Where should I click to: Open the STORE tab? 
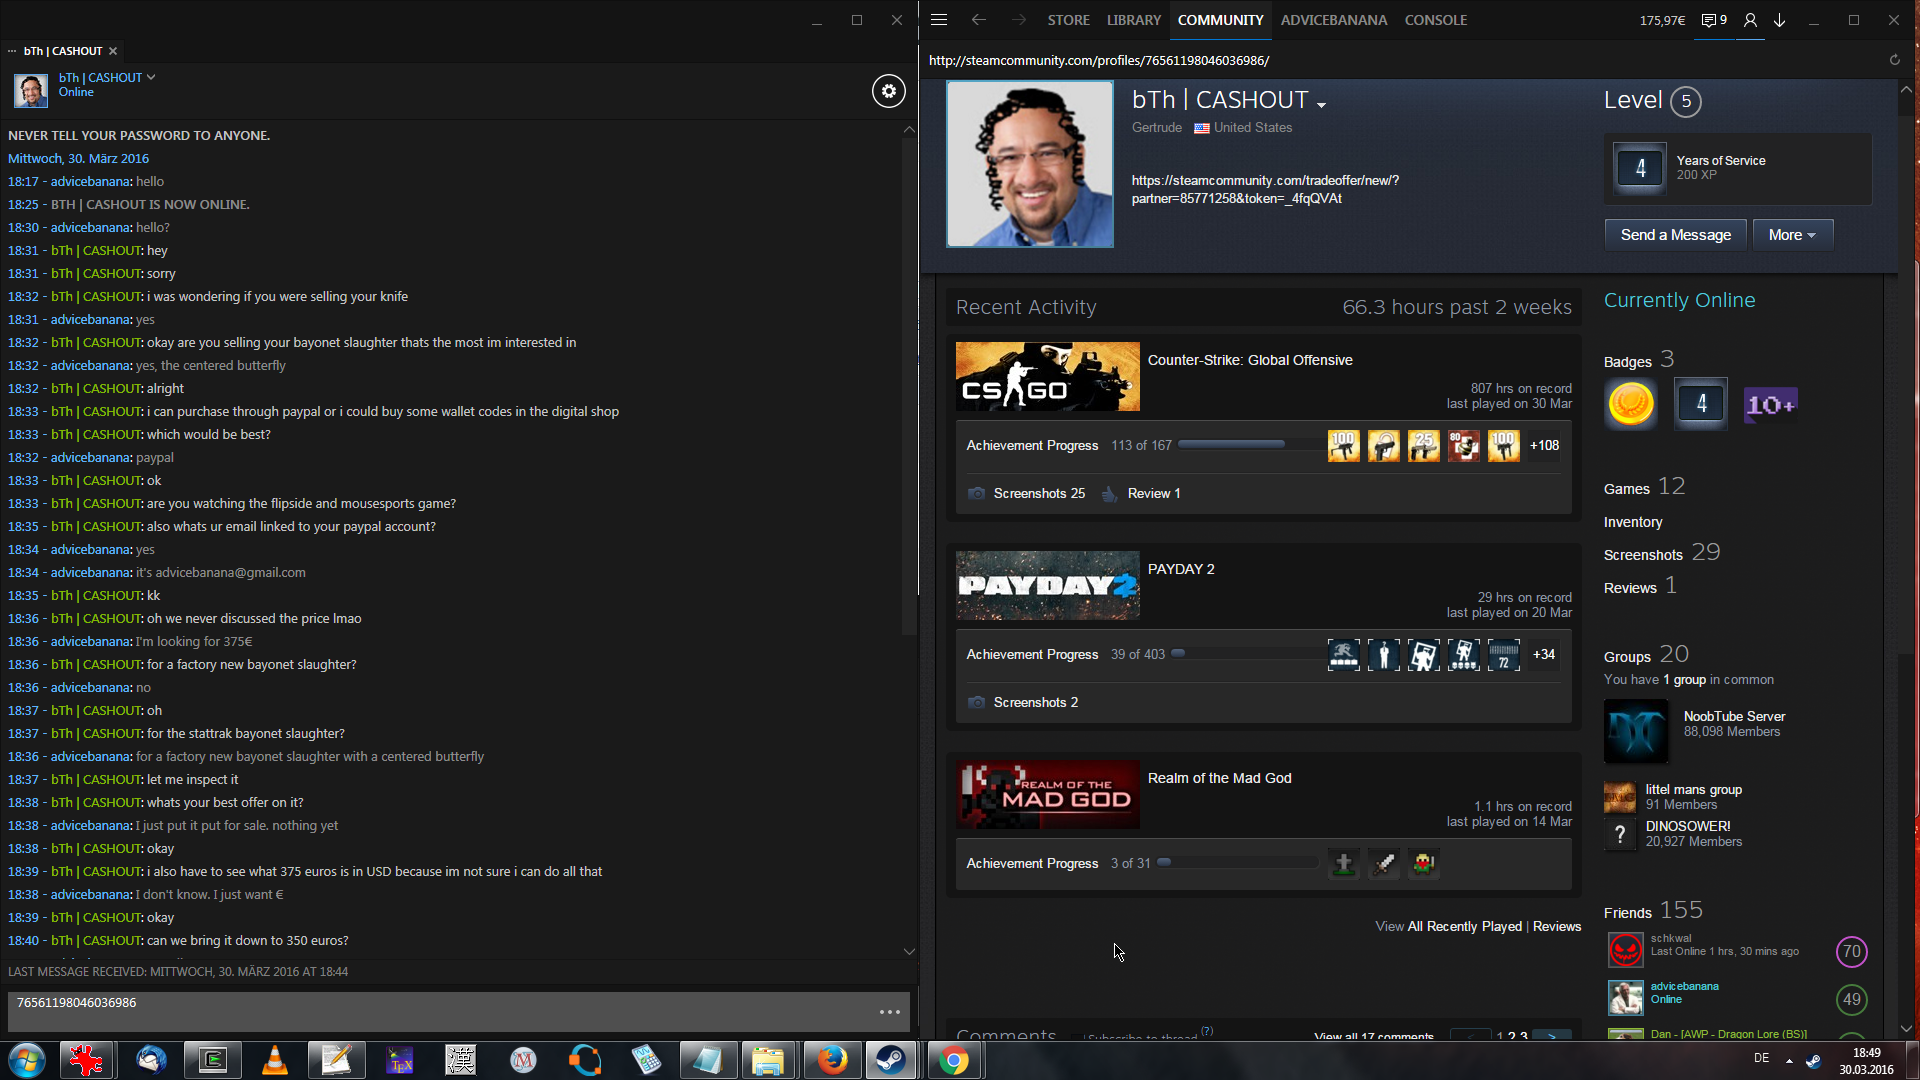pyautogui.click(x=1068, y=20)
